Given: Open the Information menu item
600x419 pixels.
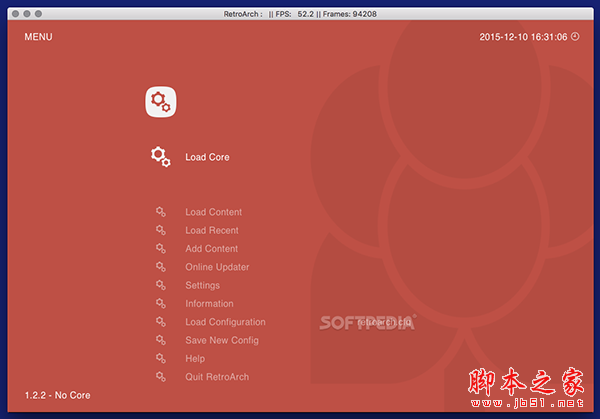Looking at the screenshot, I should click(x=209, y=304).
